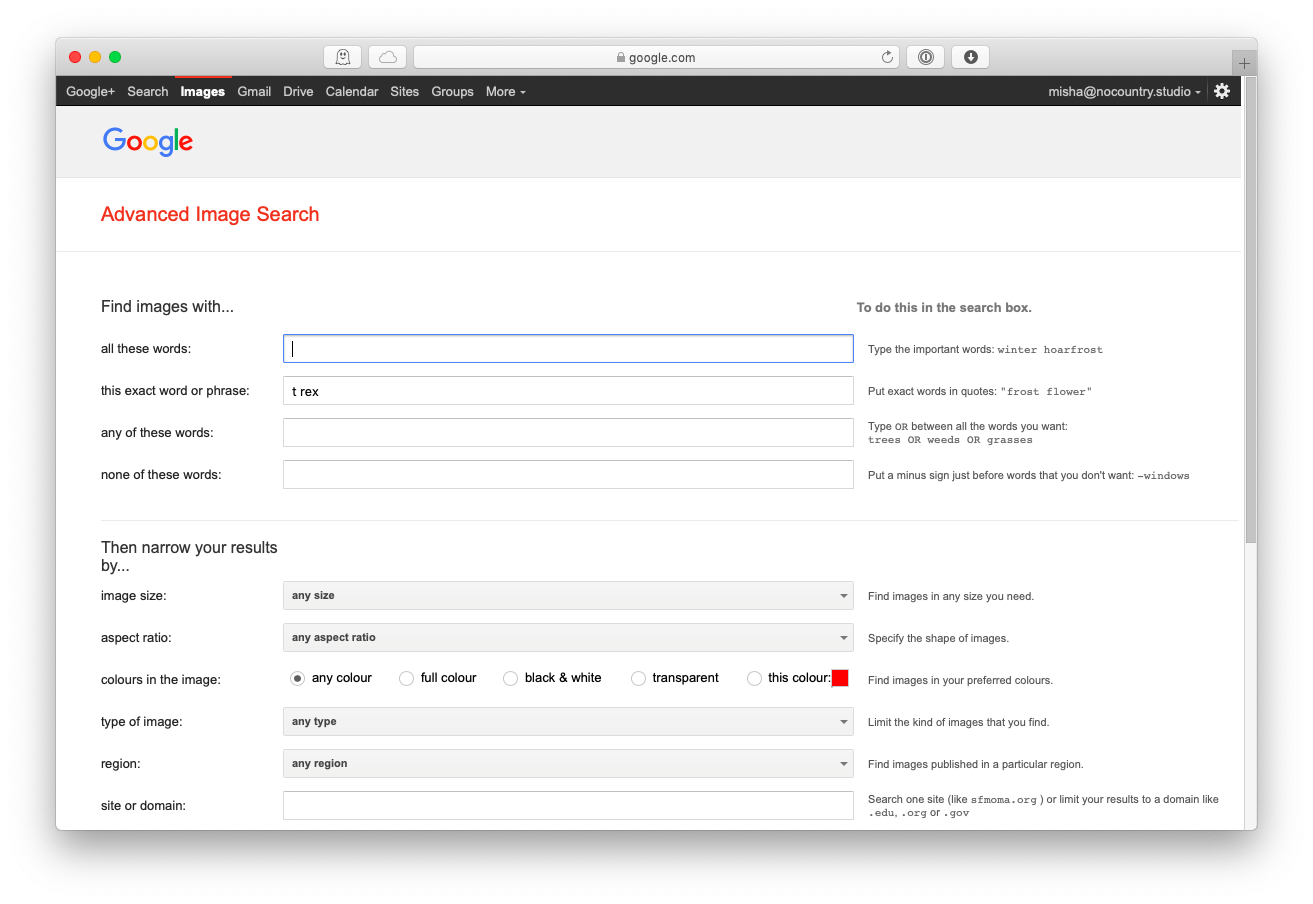Viewport: 1313px width, 904px height.
Task: Select the any colour radio button
Action: point(297,678)
